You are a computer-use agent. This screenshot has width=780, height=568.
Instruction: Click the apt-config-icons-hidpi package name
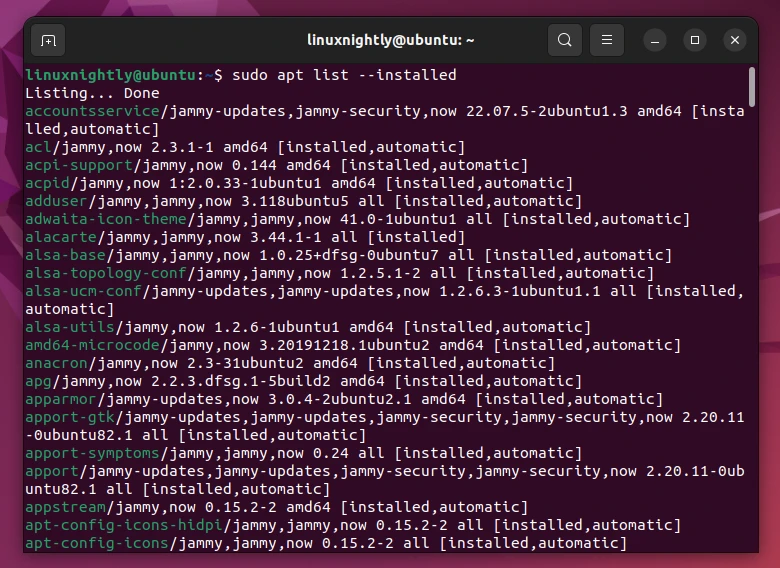pos(124,525)
